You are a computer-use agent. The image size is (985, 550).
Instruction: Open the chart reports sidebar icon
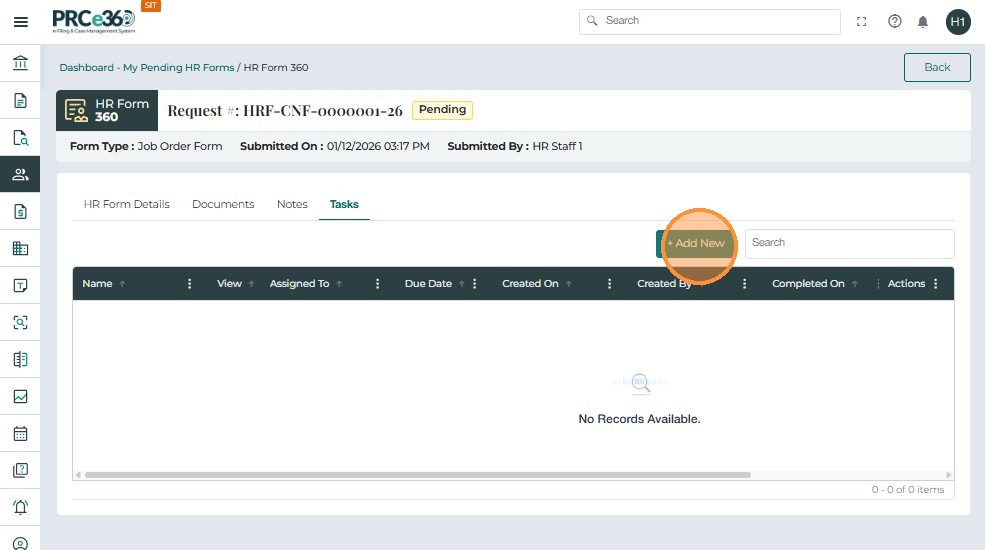[20, 396]
